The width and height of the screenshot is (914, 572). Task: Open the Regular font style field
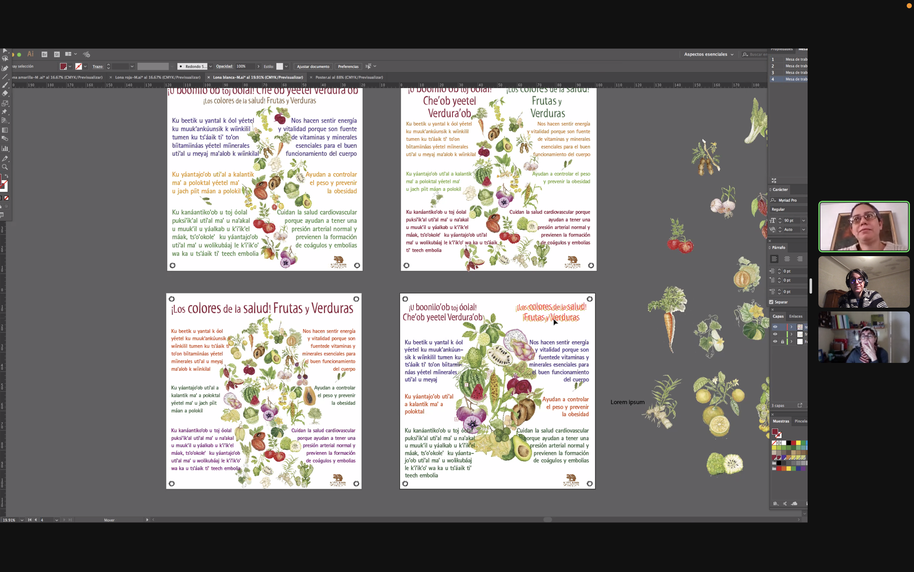point(789,209)
